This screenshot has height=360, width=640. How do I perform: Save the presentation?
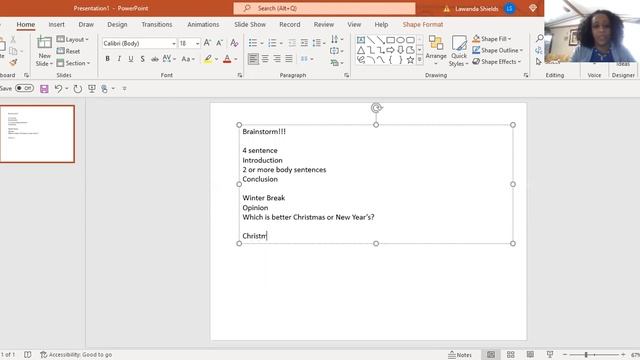(44, 89)
